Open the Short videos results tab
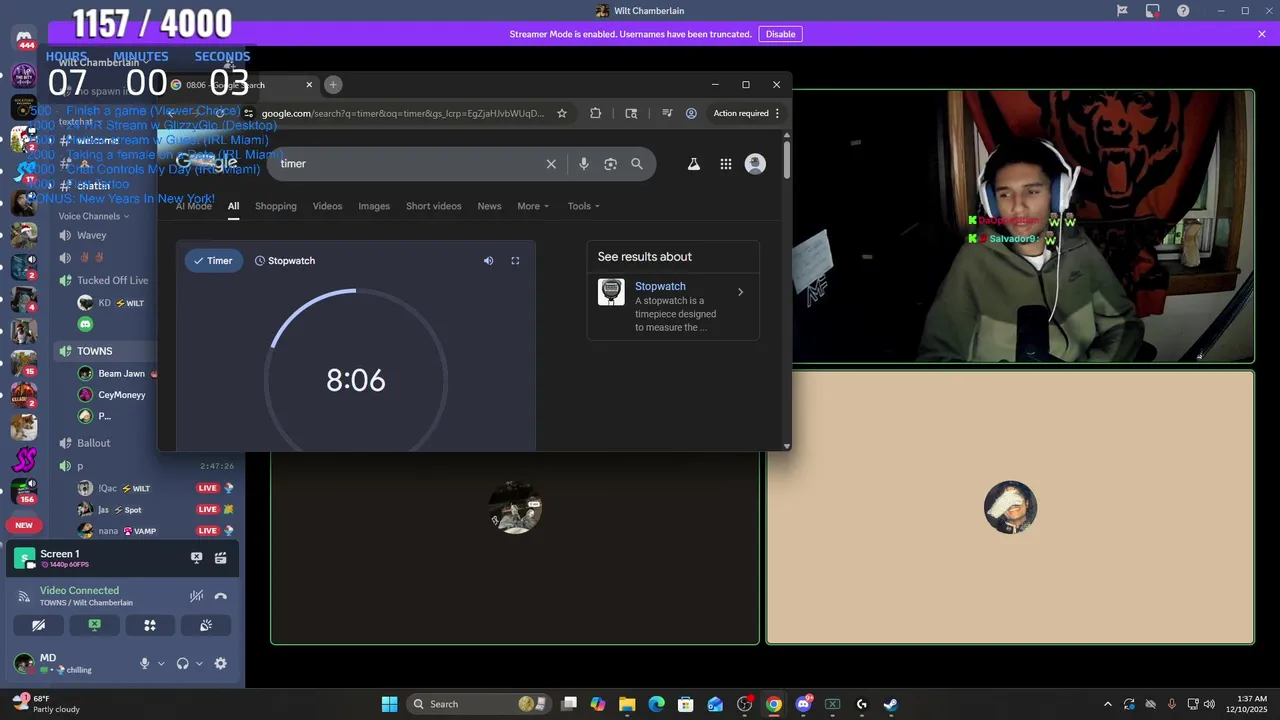Screen dimensions: 1280x720 (434, 206)
